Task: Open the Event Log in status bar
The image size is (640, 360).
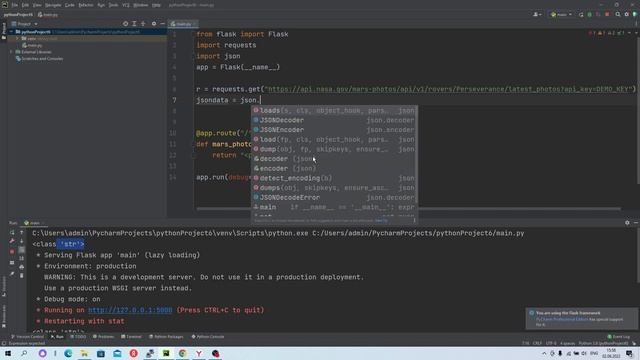Action: (x=619, y=337)
